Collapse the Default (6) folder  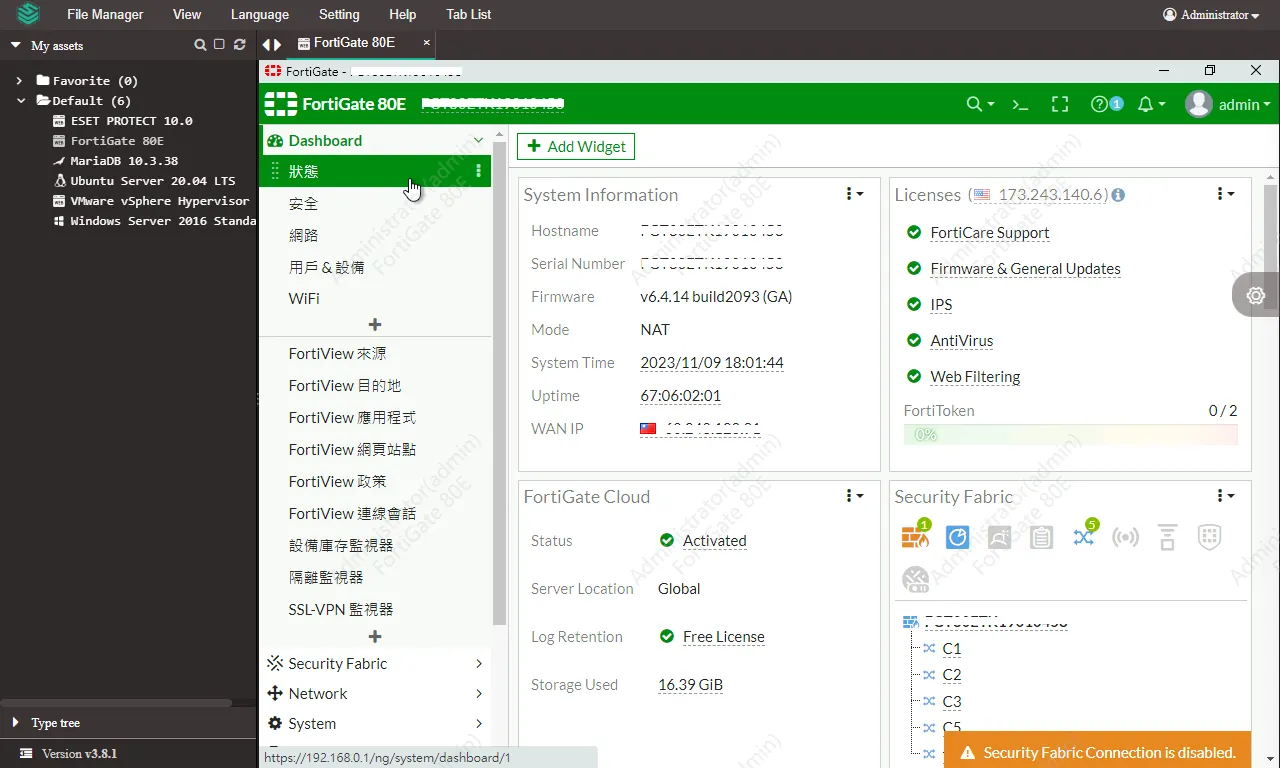coord(20,101)
